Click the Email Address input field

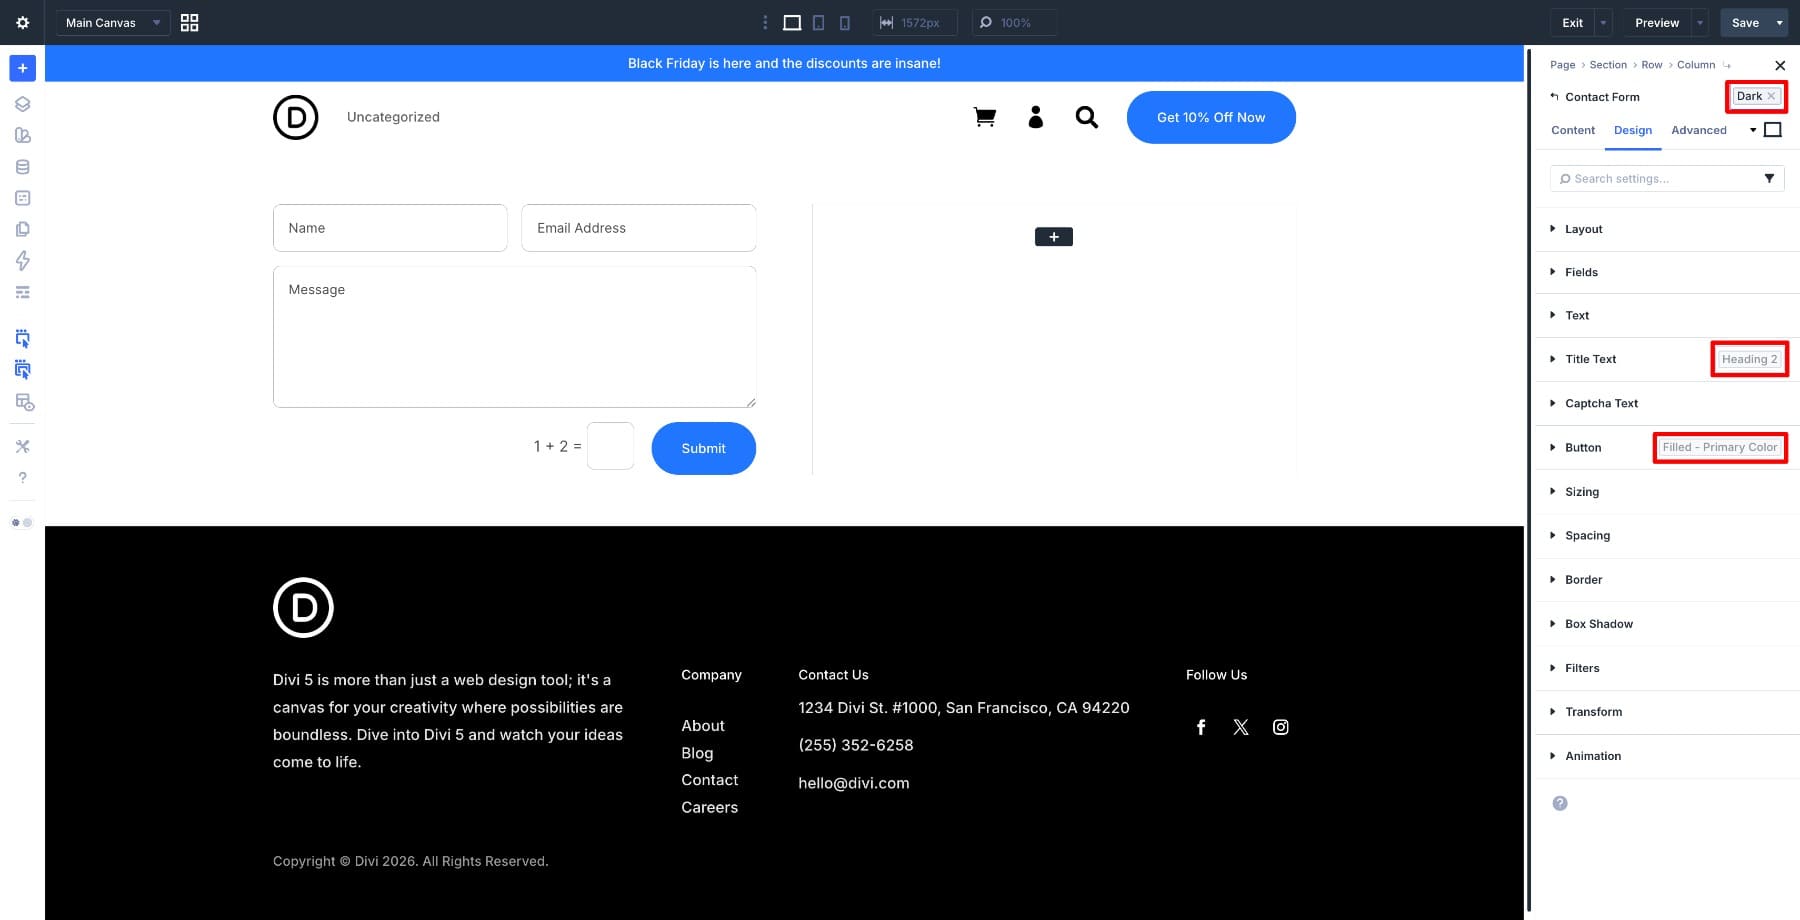click(638, 228)
